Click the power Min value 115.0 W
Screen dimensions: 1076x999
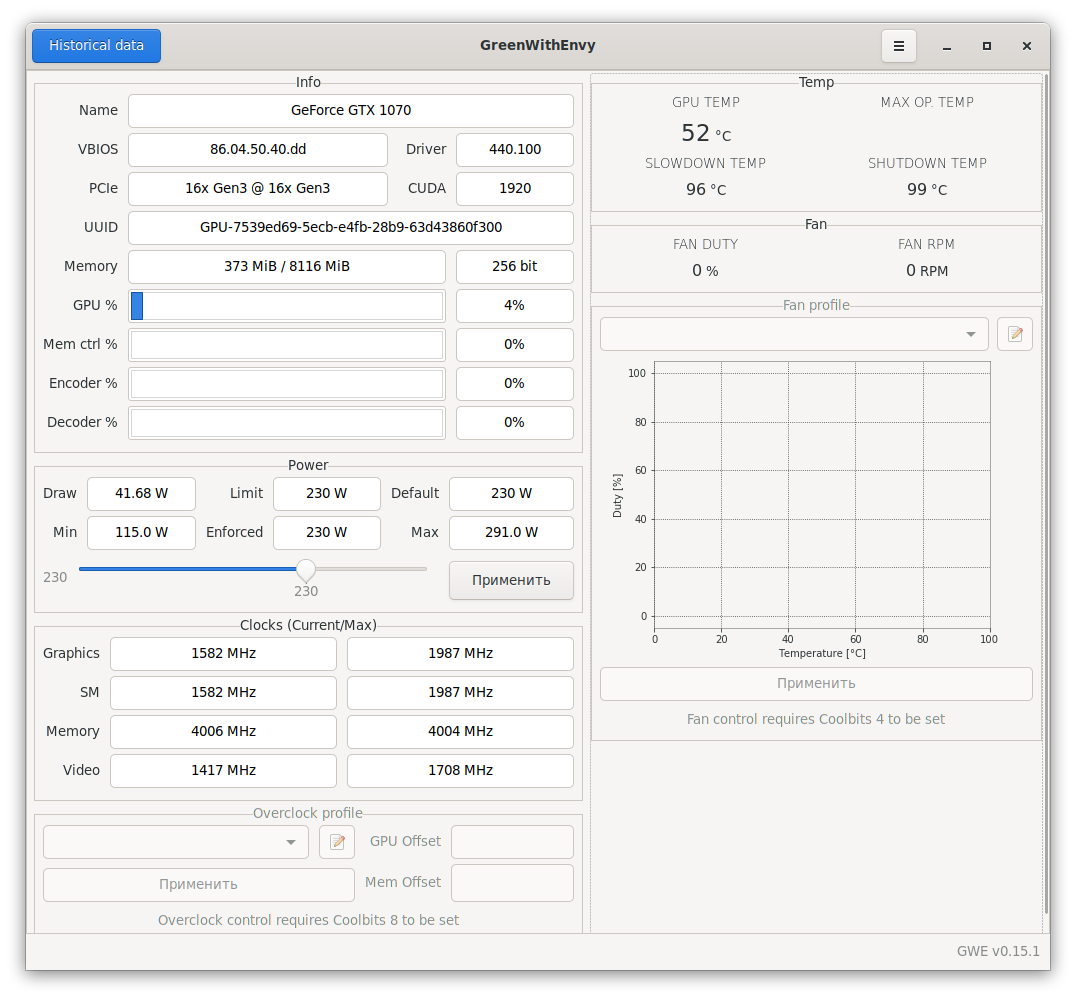pyautogui.click(x=141, y=533)
